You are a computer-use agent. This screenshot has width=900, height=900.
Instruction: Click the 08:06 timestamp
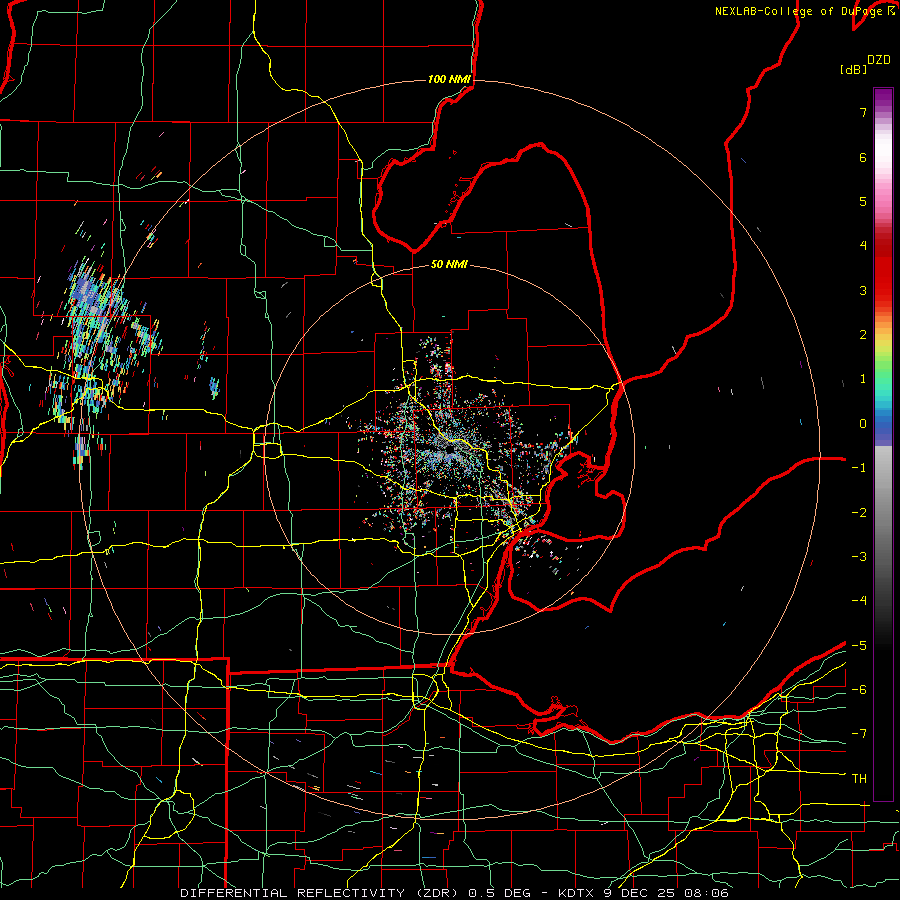706,893
